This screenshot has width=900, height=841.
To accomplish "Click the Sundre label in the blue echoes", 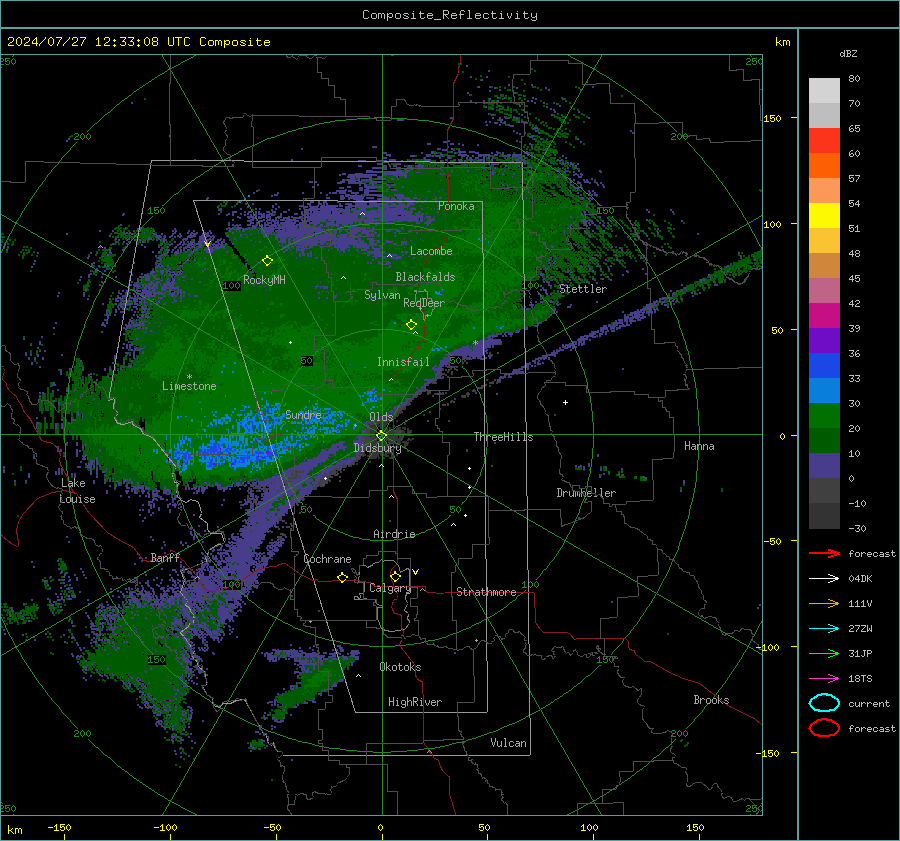I will [303, 414].
